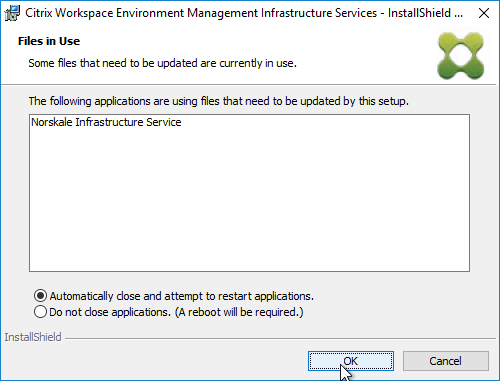Select Norskale Infrastructure Service in the list
Viewport: 500px width, 381px height.
pyautogui.click(x=106, y=122)
